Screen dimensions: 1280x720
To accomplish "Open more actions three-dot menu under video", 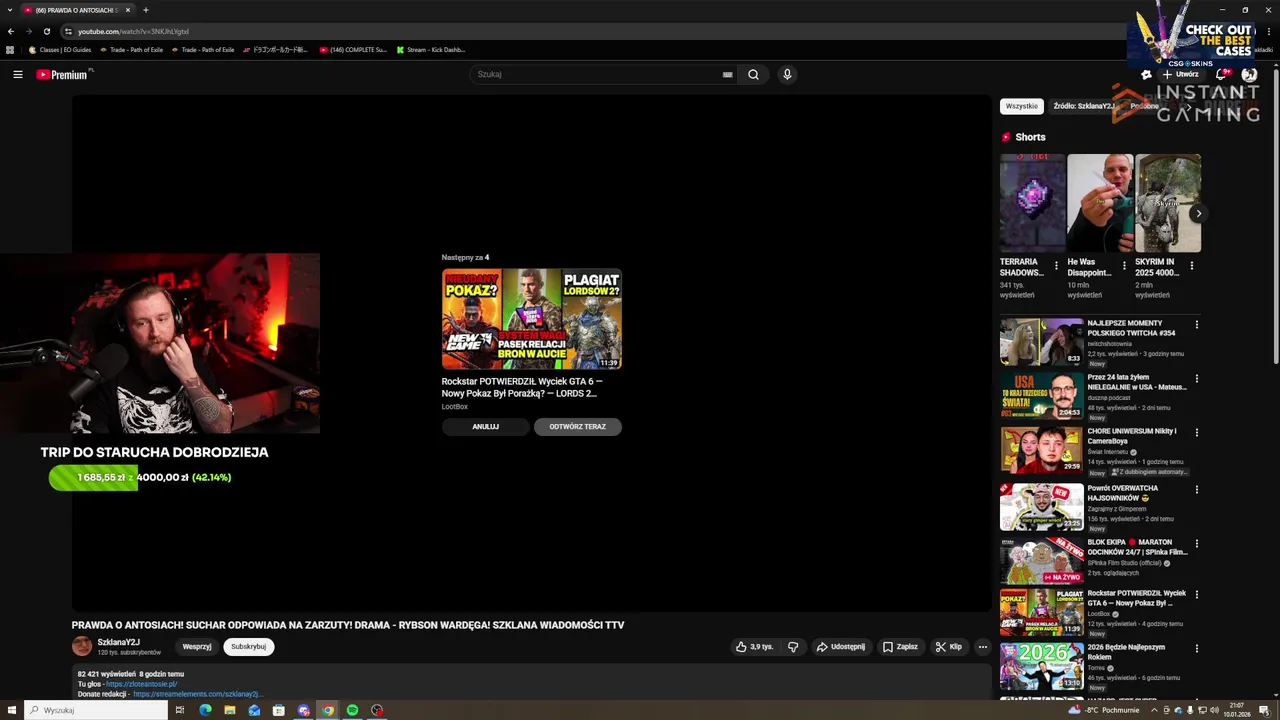I will click(x=982, y=647).
